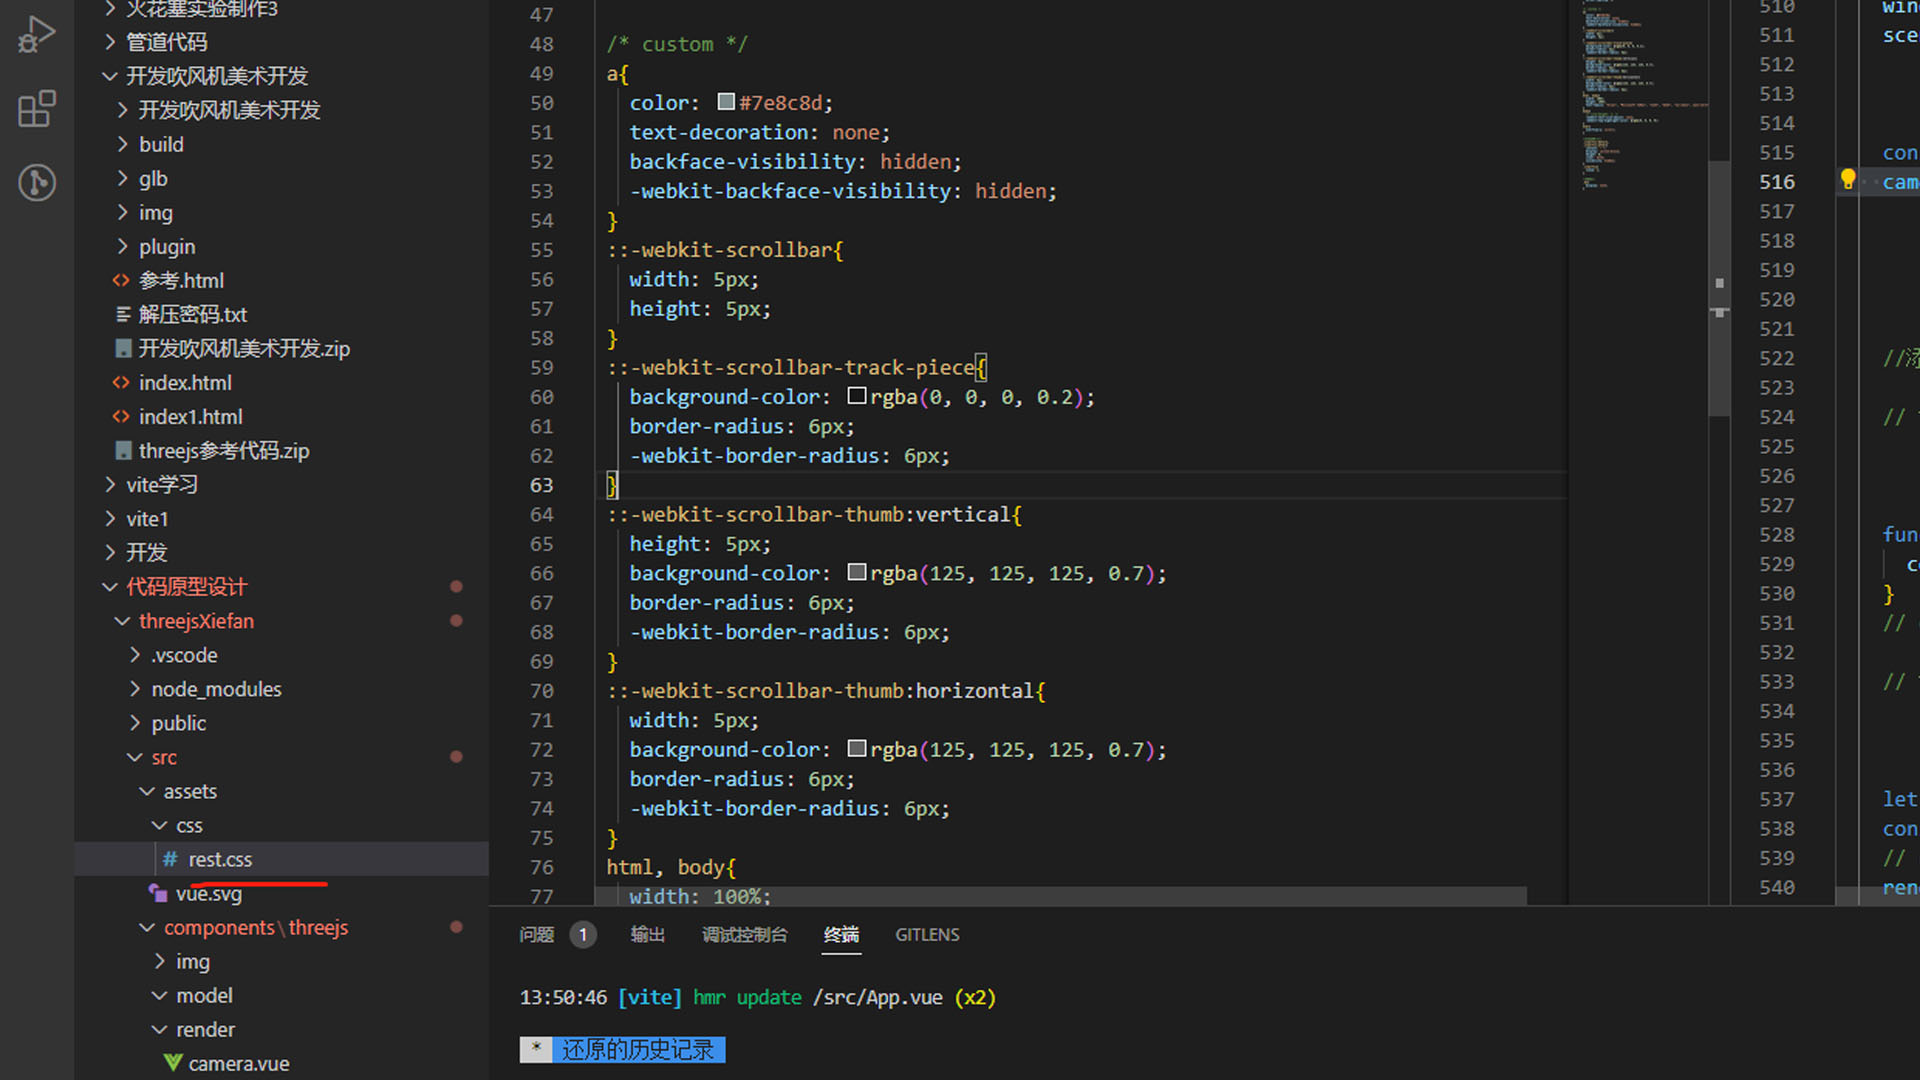Click the problems count badge showing 1
The height and width of the screenshot is (1080, 1920).
(583, 934)
